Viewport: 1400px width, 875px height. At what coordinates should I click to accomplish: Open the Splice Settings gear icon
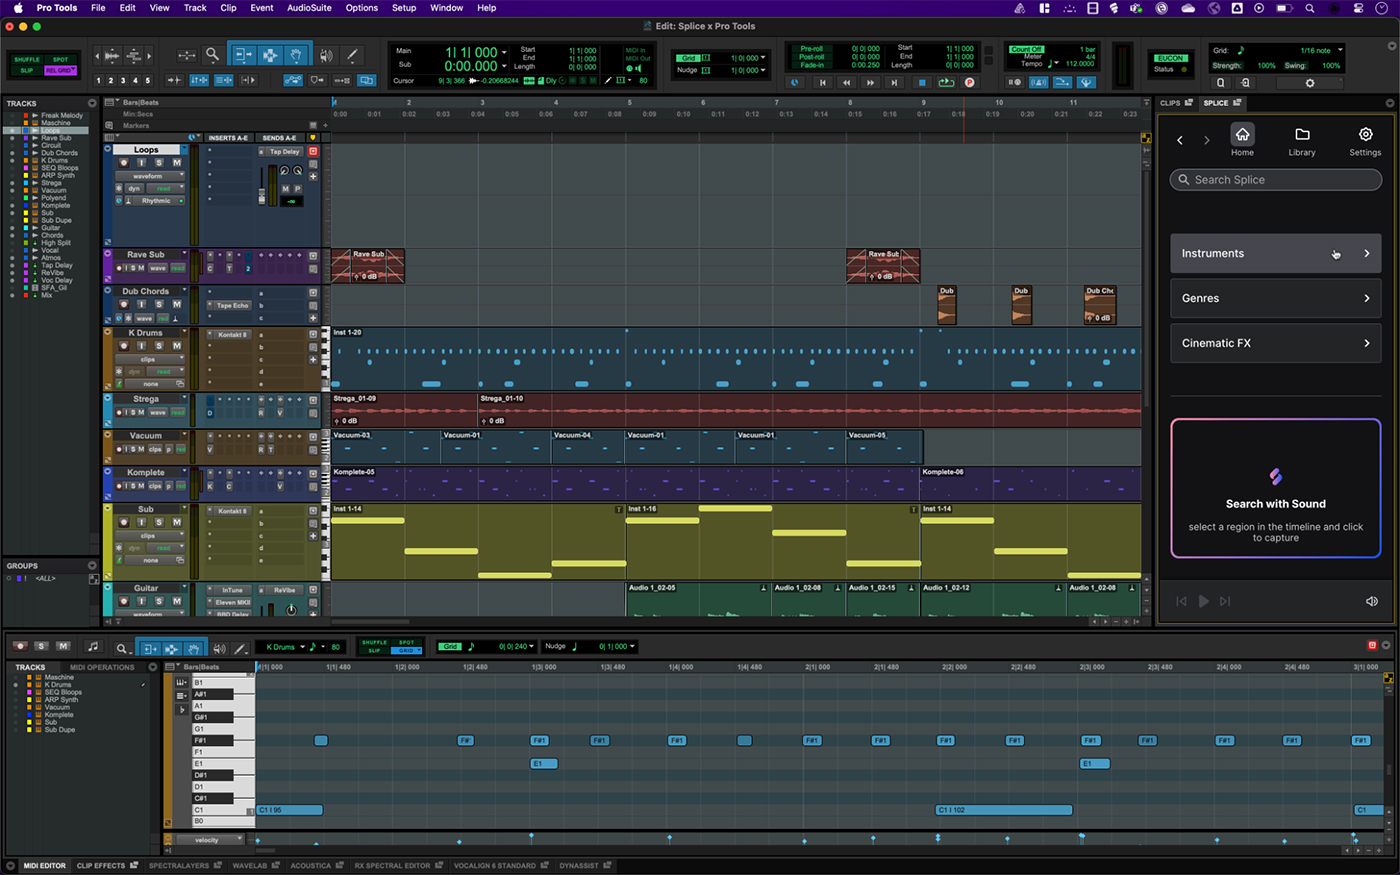pos(1365,140)
